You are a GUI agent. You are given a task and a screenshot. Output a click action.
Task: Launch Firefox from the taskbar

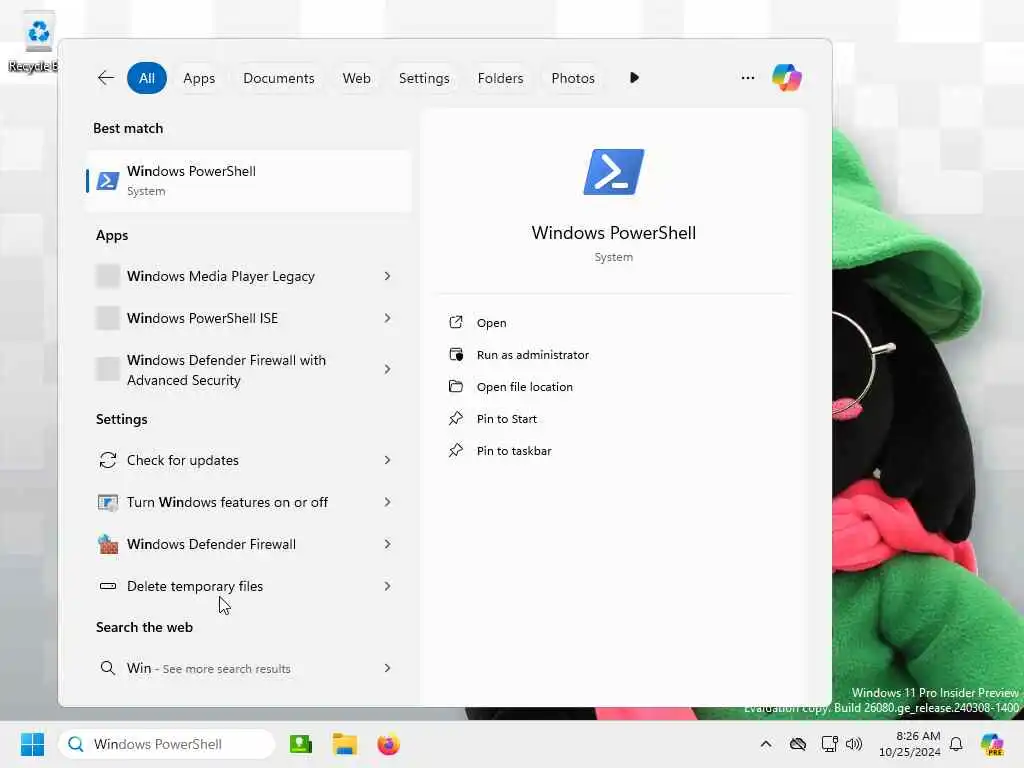pyautogui.click(x=389, y=744)
